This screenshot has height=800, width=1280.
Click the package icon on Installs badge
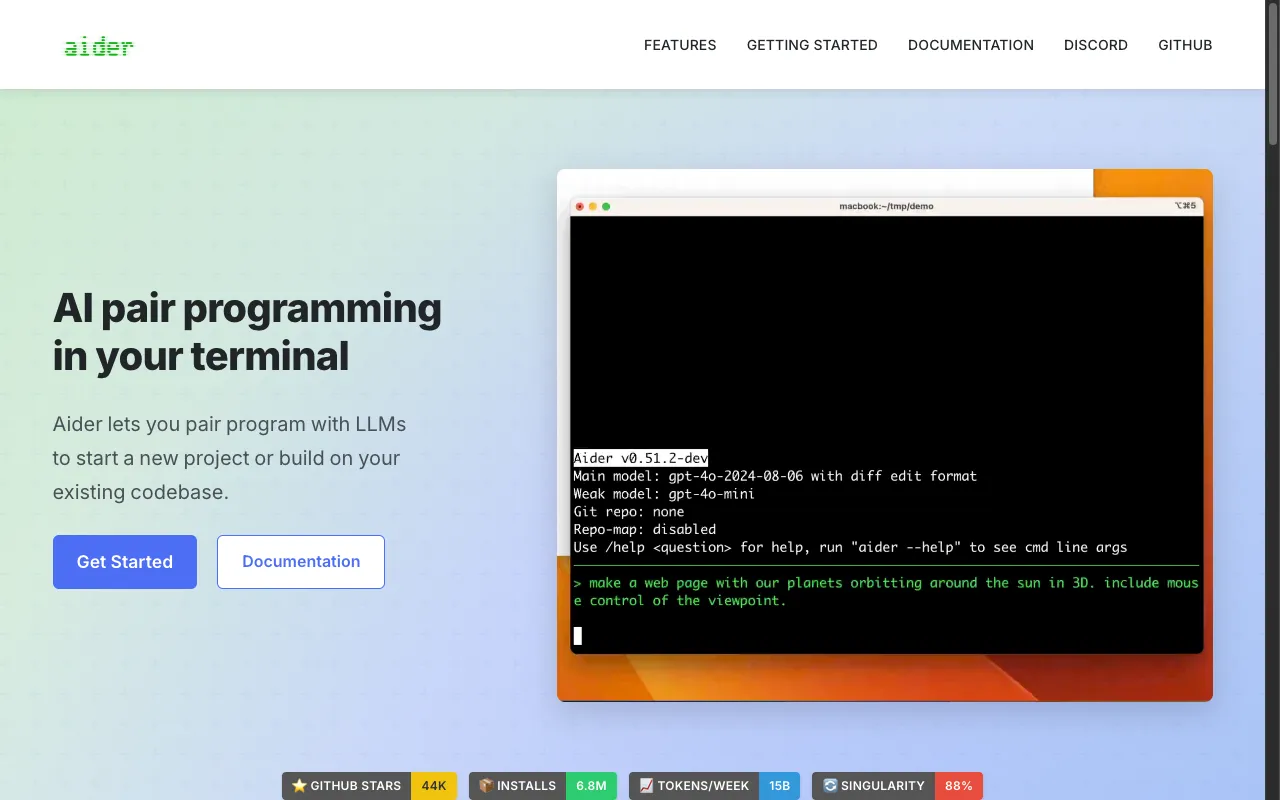[x=486, y=786]
